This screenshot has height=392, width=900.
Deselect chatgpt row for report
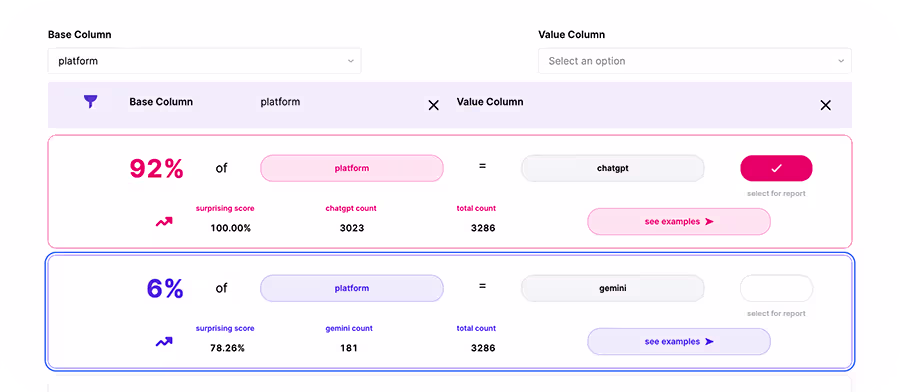coord(777,168)
